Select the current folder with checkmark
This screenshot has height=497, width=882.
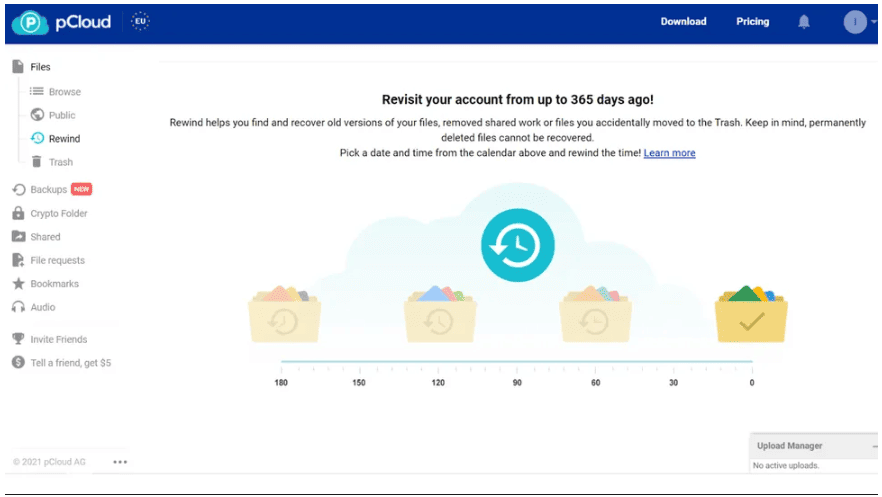point(751,314)
